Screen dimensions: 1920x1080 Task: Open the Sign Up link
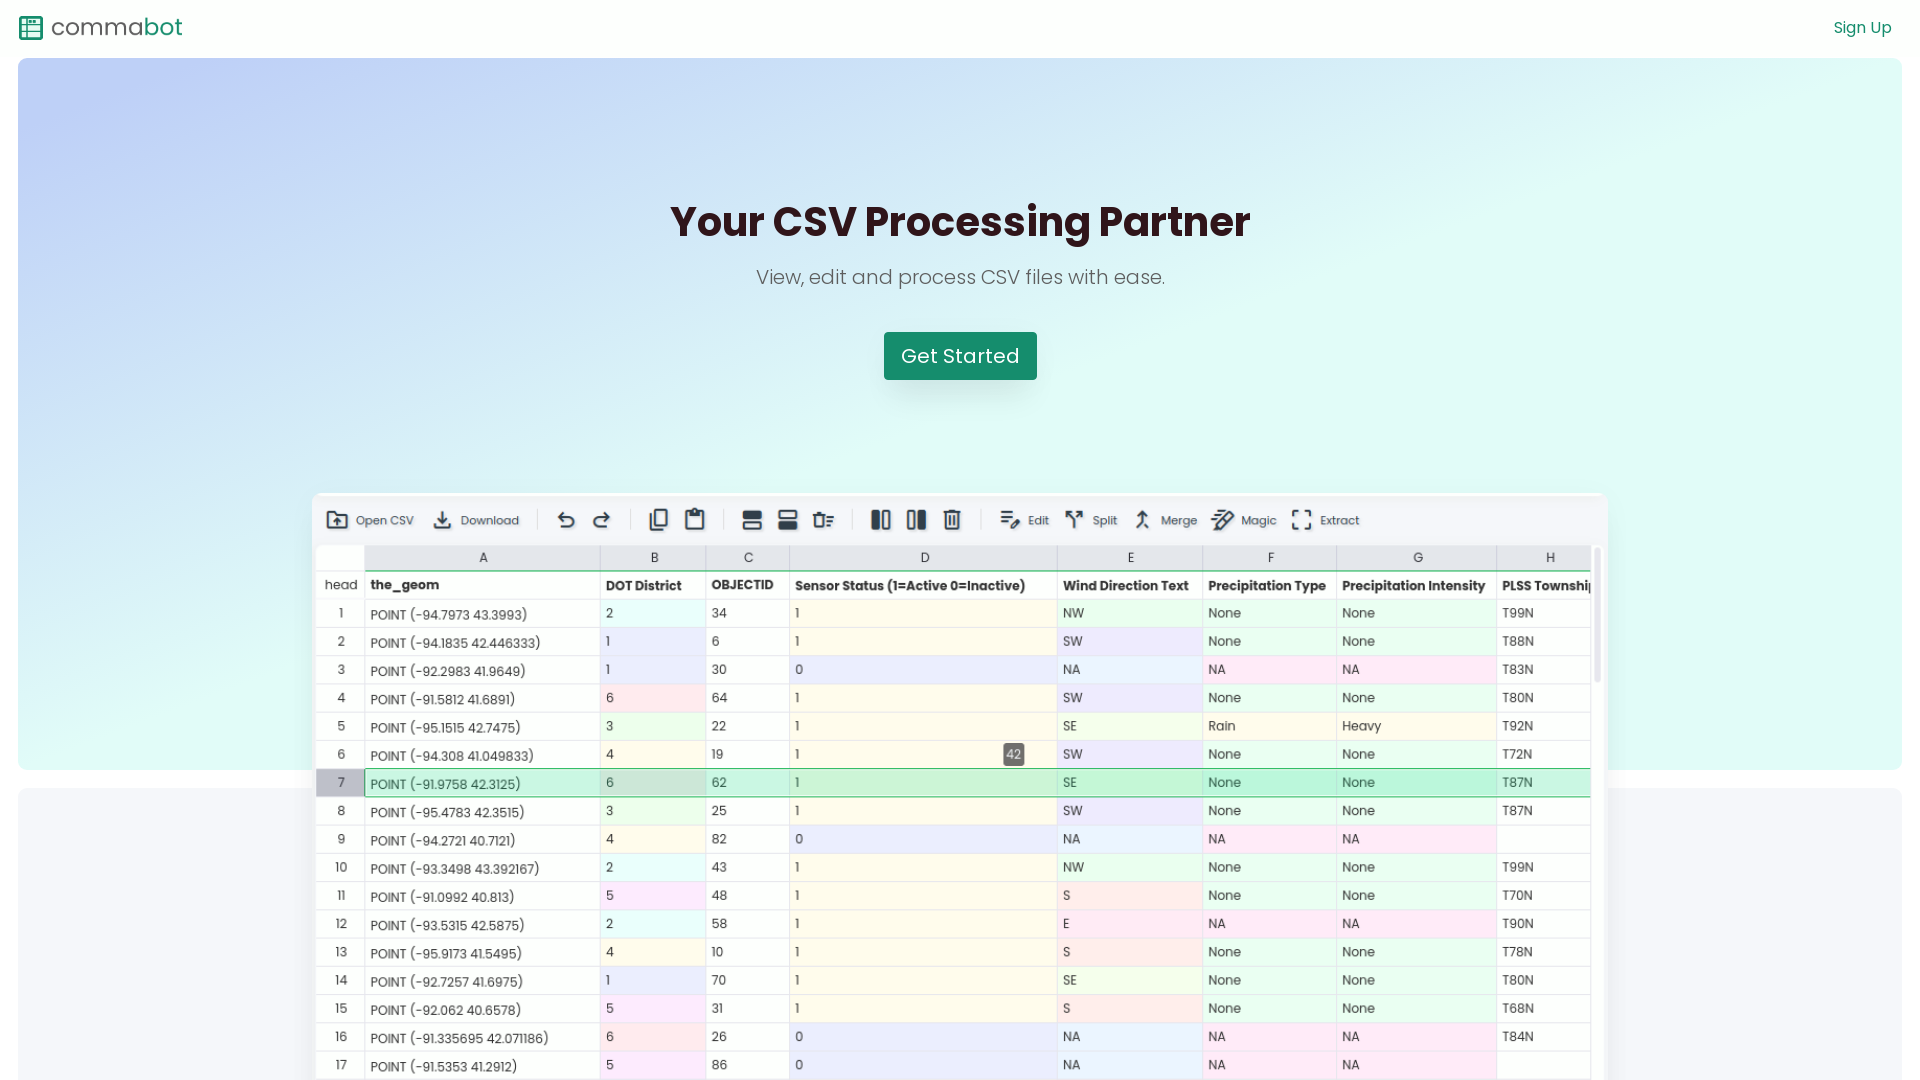click(x=1862, y=28)
